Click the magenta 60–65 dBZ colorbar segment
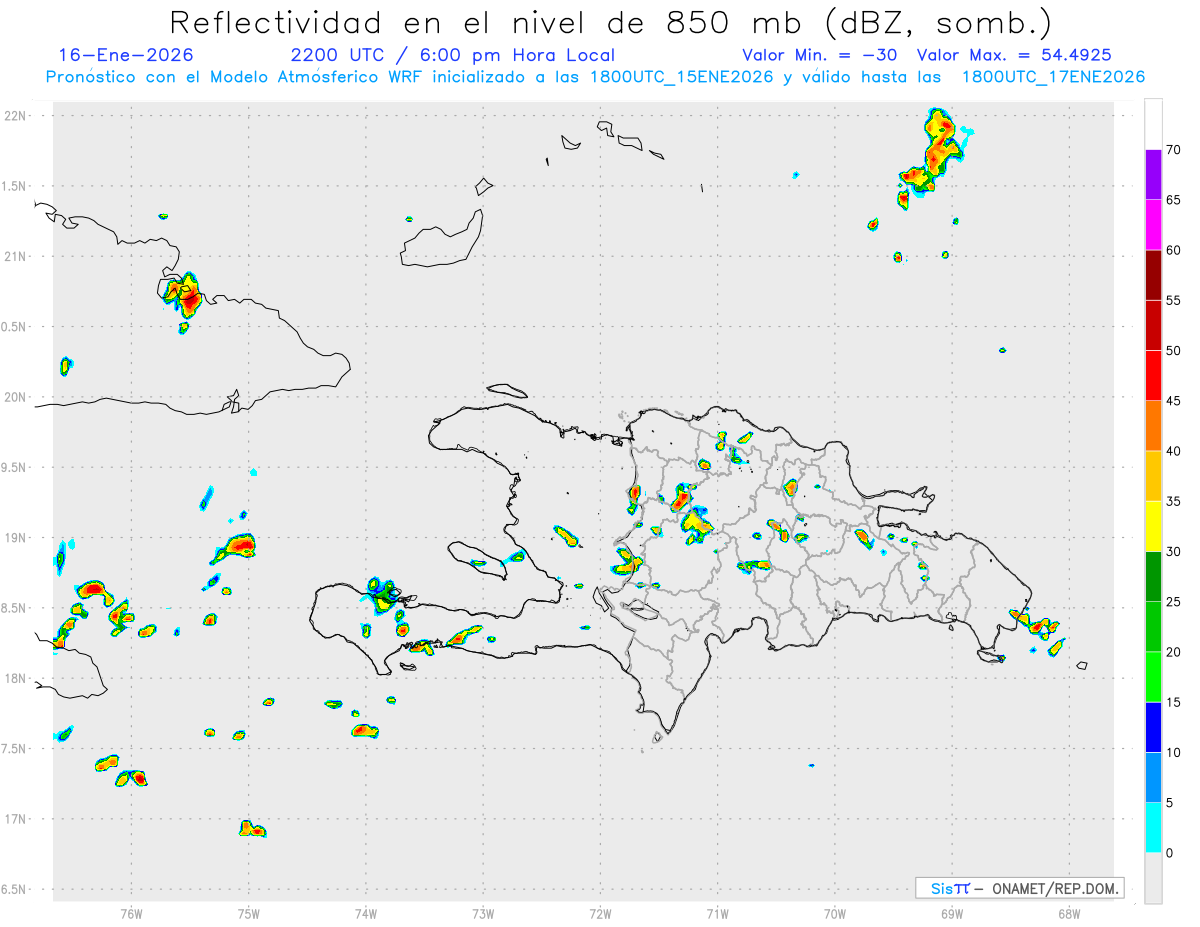This screenshot has width=1200, height=927. pos(1154,225)
